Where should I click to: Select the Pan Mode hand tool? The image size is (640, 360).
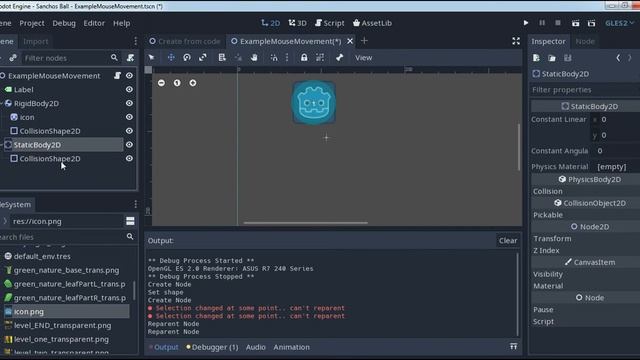click(x=254, y=58)
